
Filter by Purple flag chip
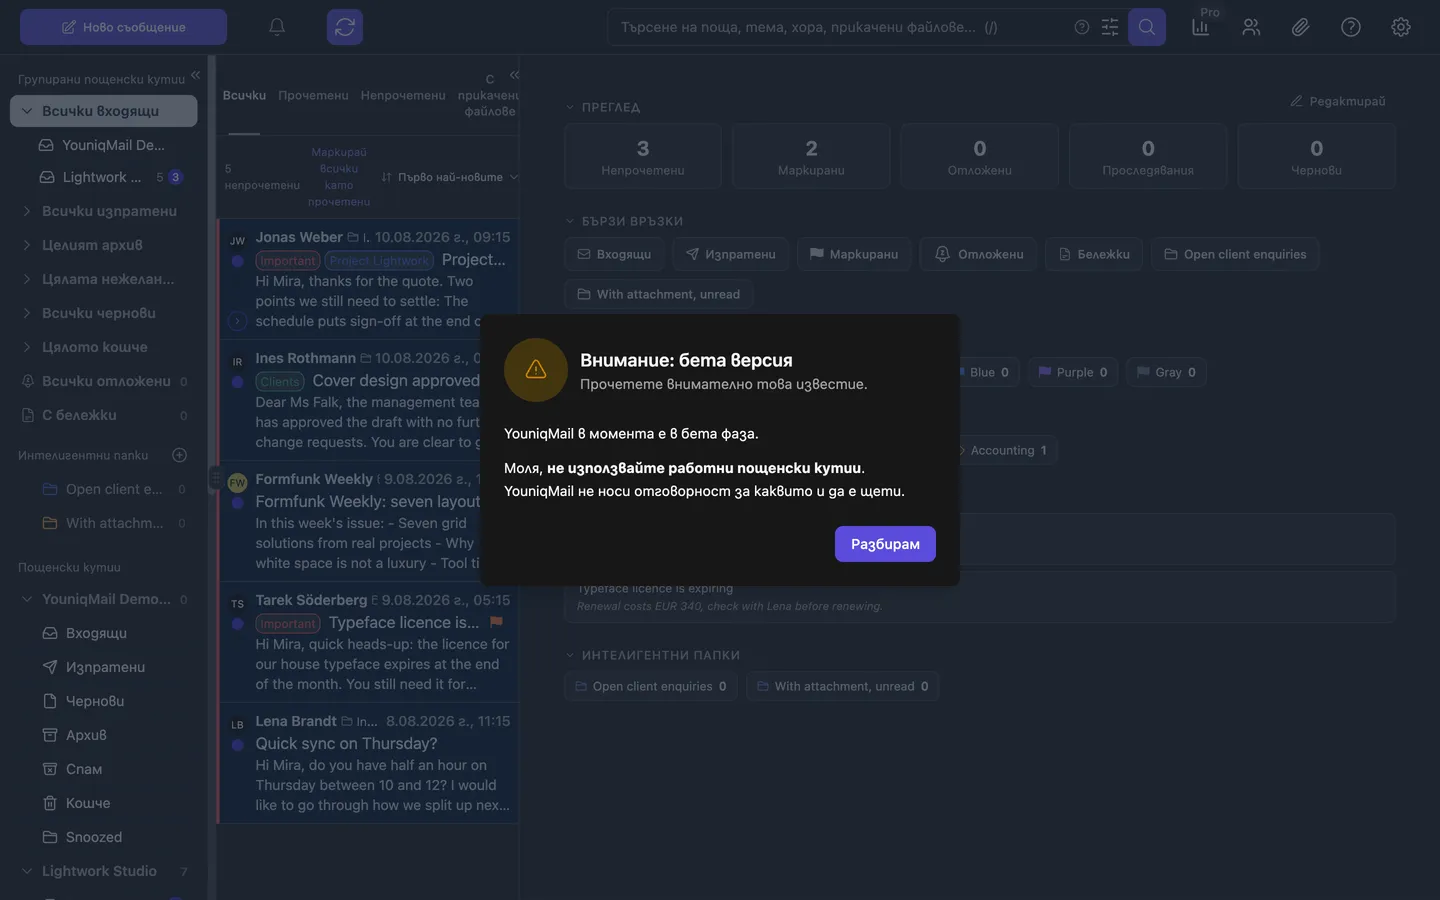[1073, 372]
